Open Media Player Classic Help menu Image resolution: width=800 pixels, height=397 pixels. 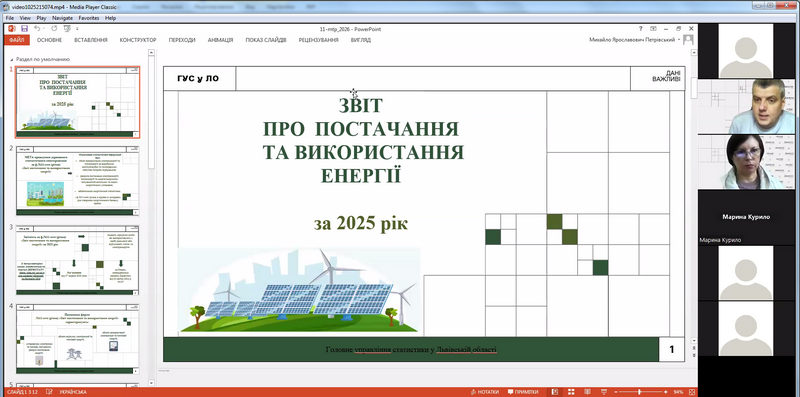coord(110,18)
